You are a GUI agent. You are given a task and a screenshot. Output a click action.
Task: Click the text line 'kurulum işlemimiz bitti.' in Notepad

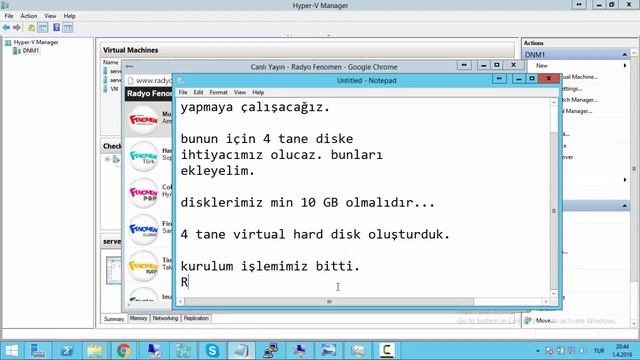(x=270, y=266)
